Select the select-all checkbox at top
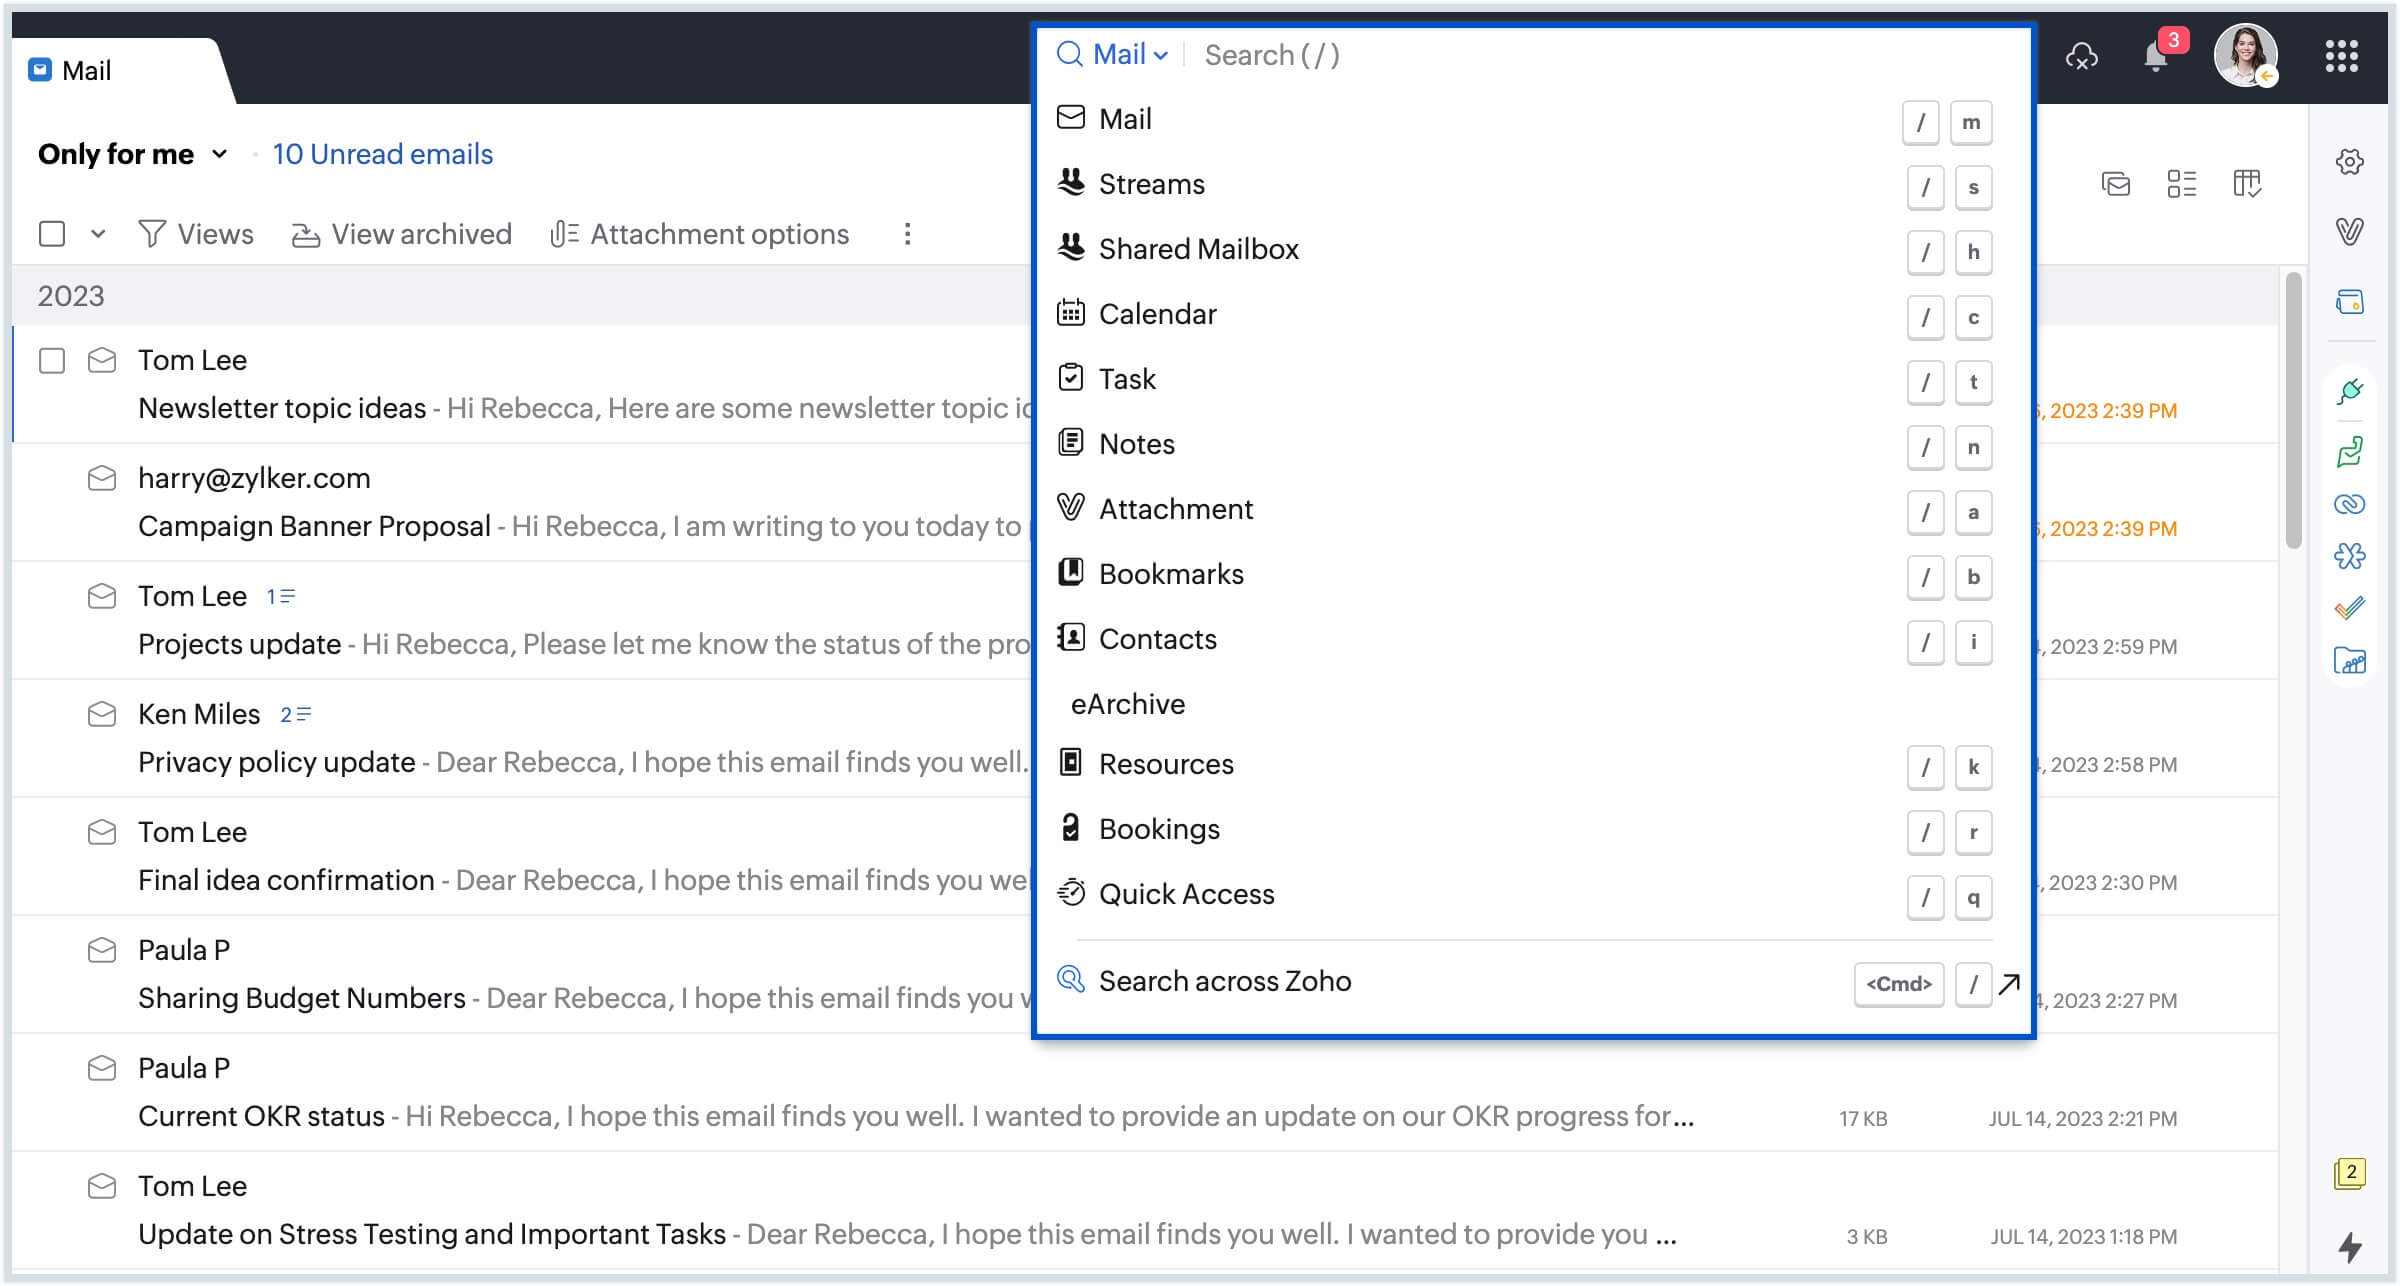2400x1286 pixels. (52, 233)
